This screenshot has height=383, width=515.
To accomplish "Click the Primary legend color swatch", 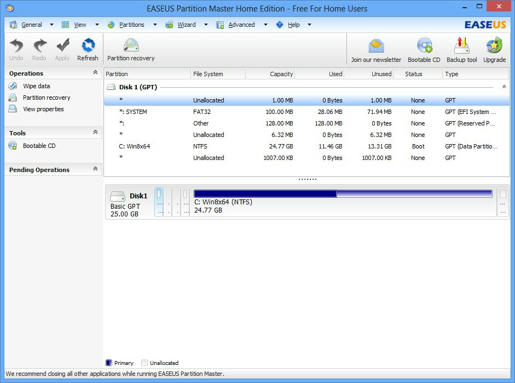I will pos(108,363).
